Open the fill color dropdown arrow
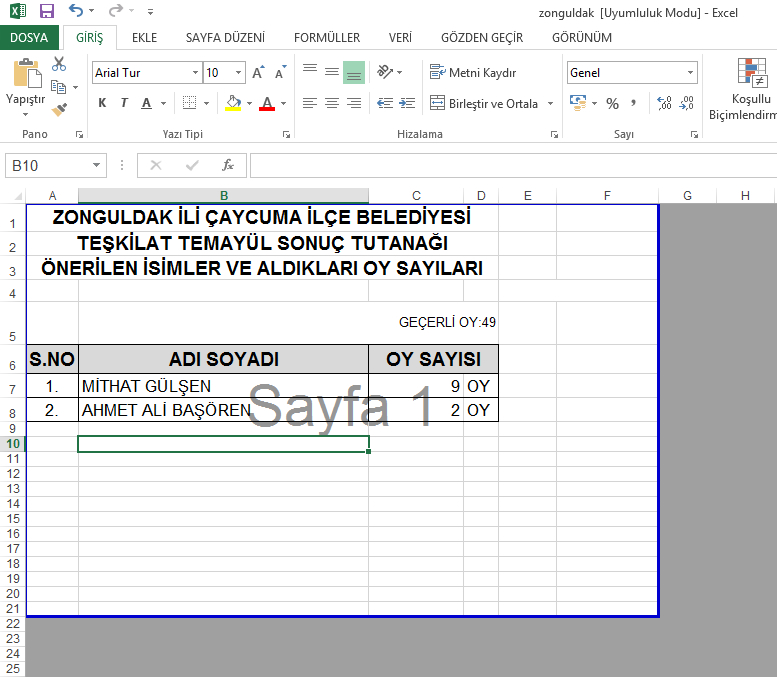The height and width of the screenshot is (677, 777). pos(249,104)
